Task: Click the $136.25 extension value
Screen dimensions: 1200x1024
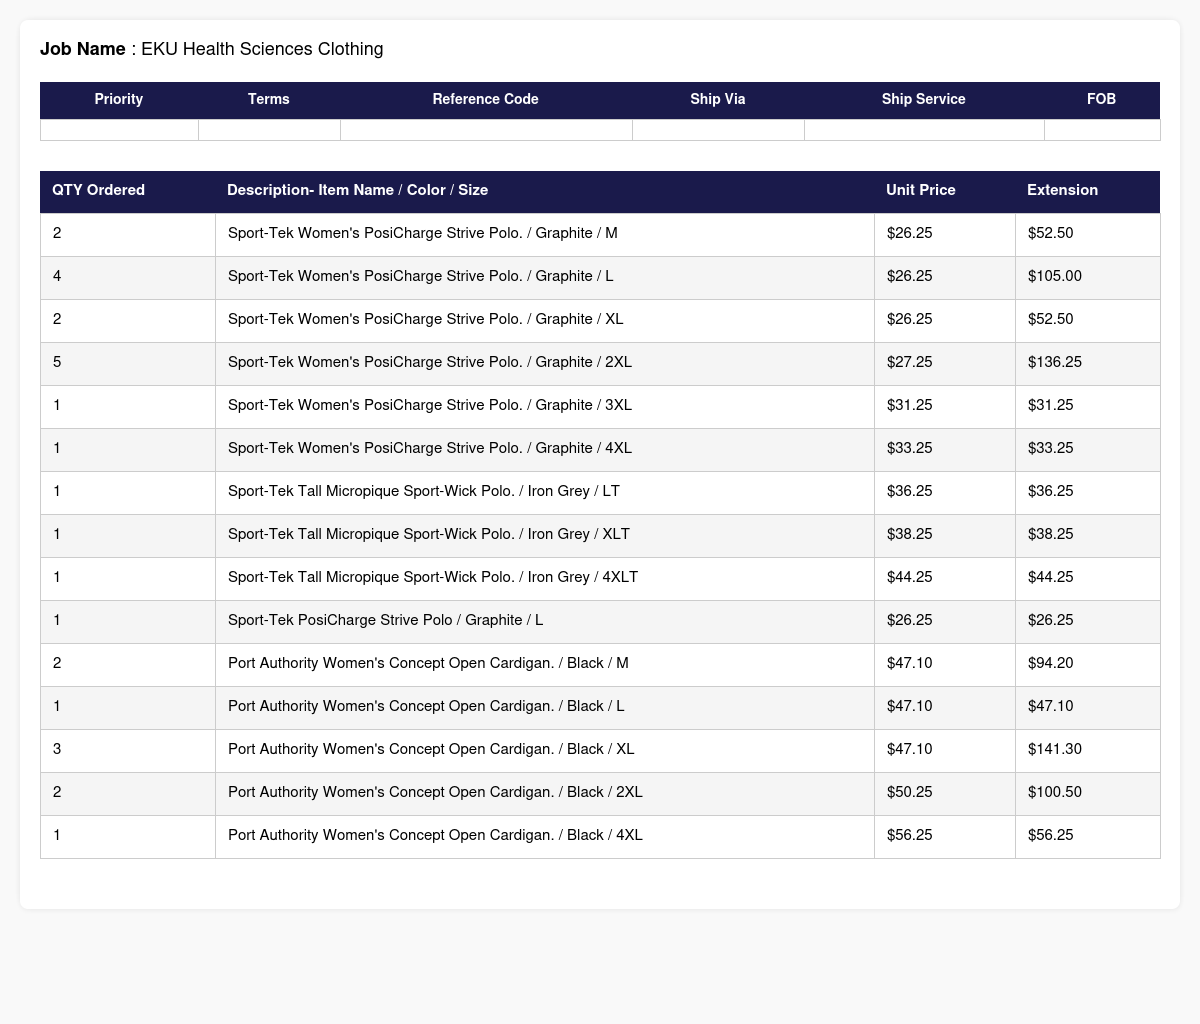Action: pyautogui.click(x=1055, y=362)
